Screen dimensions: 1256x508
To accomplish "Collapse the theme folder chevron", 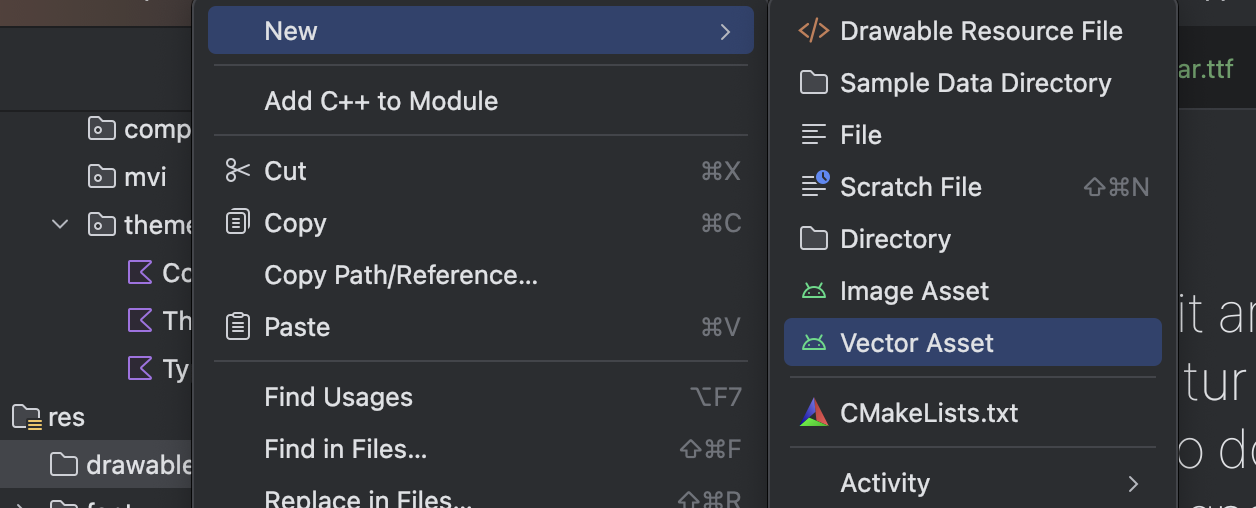I will point(60,225).
